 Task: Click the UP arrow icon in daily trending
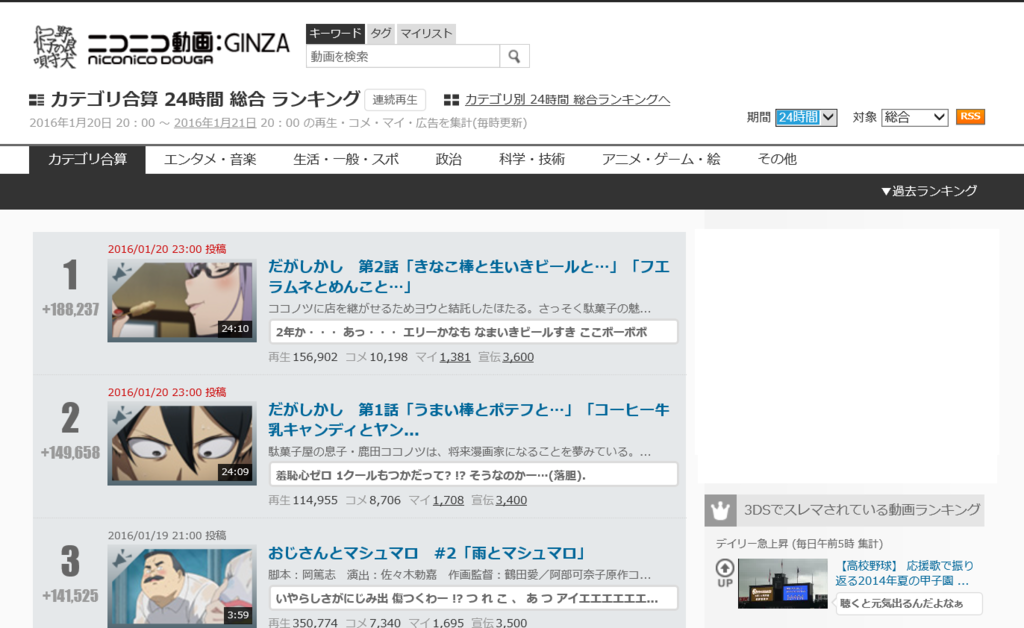pyautogui.click(x=725, y=573)
